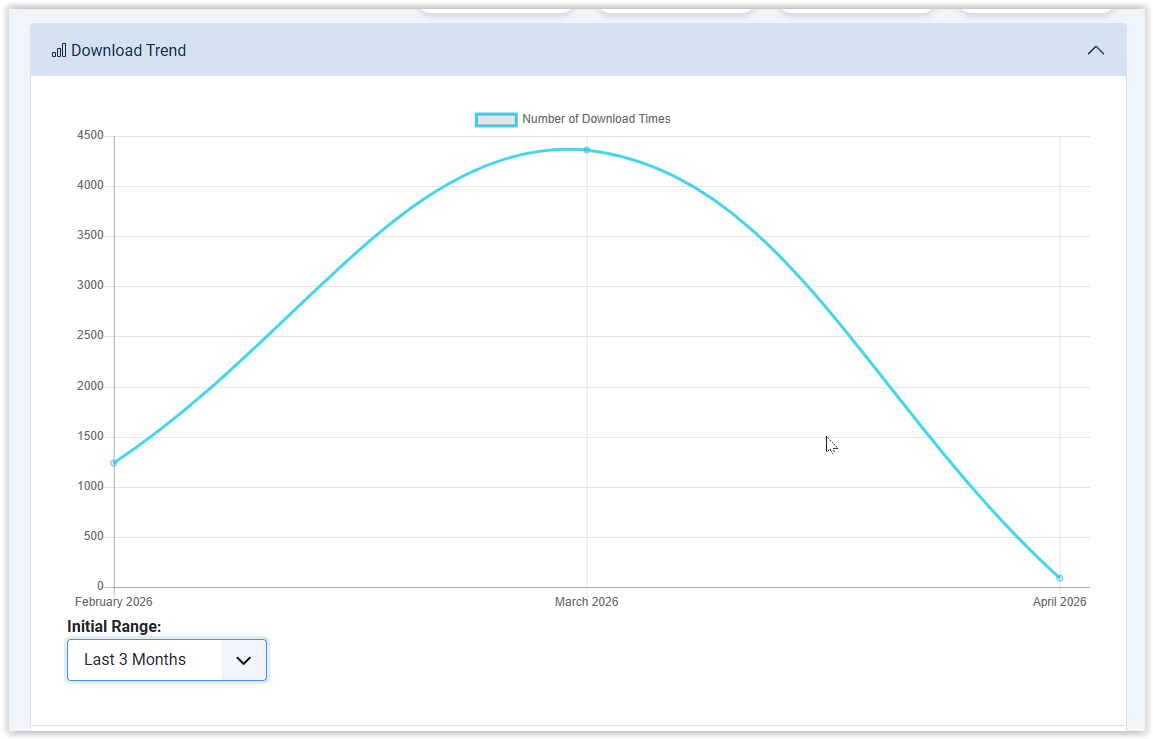The width and height of the screenshot is (1153, 739).
Task: Click the bar chart icon beside Download Trend
Action: [59, 50]
